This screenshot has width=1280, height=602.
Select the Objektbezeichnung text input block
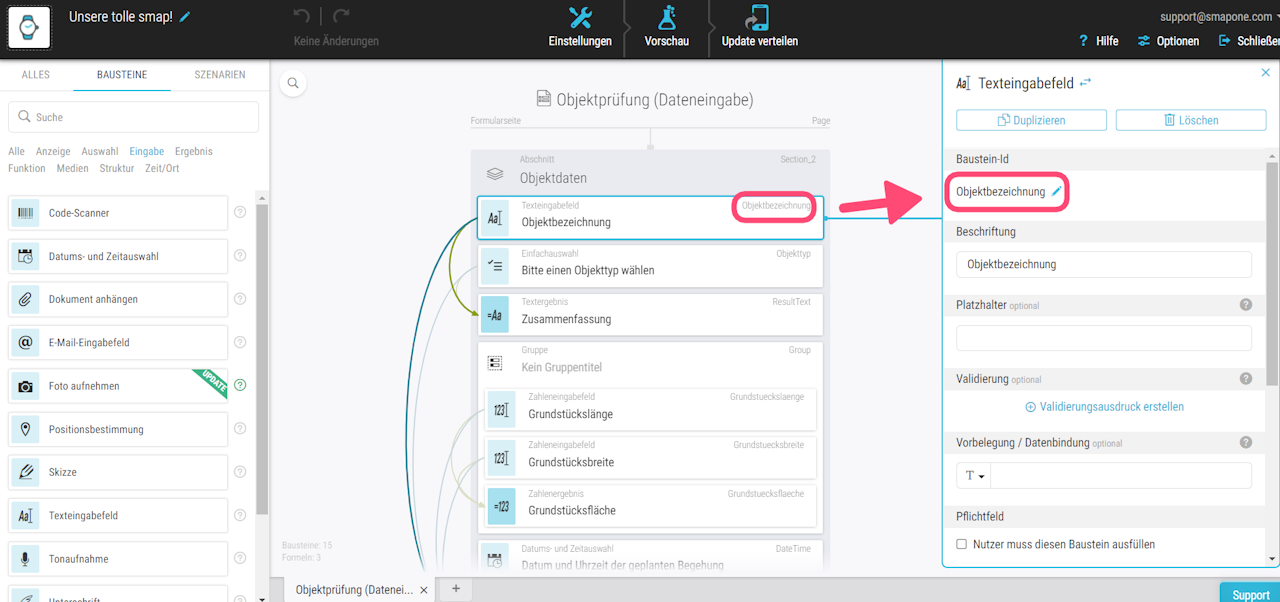click(650, 217)
